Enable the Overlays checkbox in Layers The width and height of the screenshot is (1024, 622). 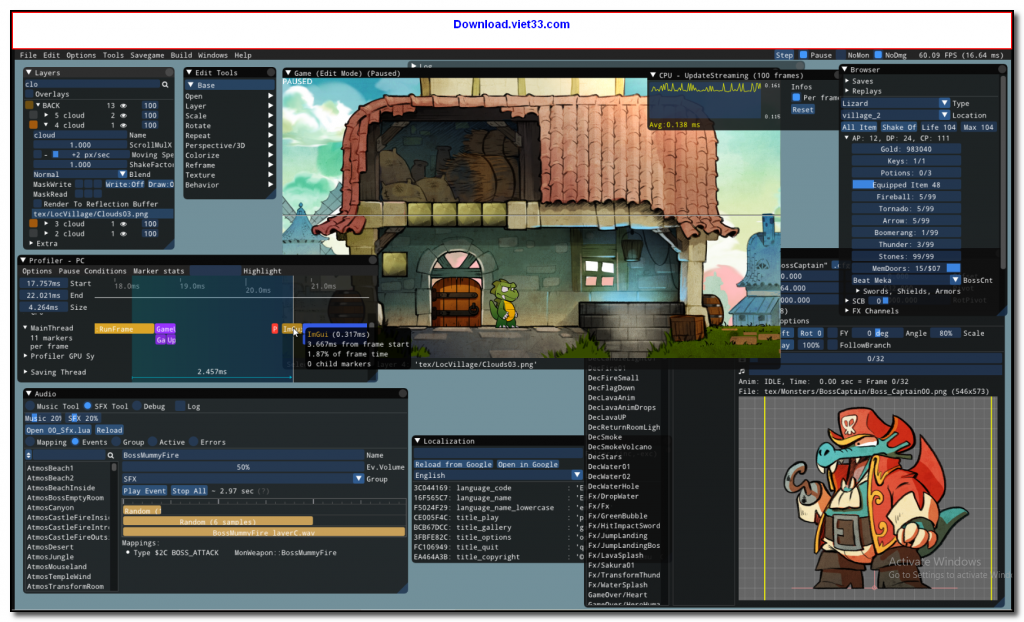[29, 94]
